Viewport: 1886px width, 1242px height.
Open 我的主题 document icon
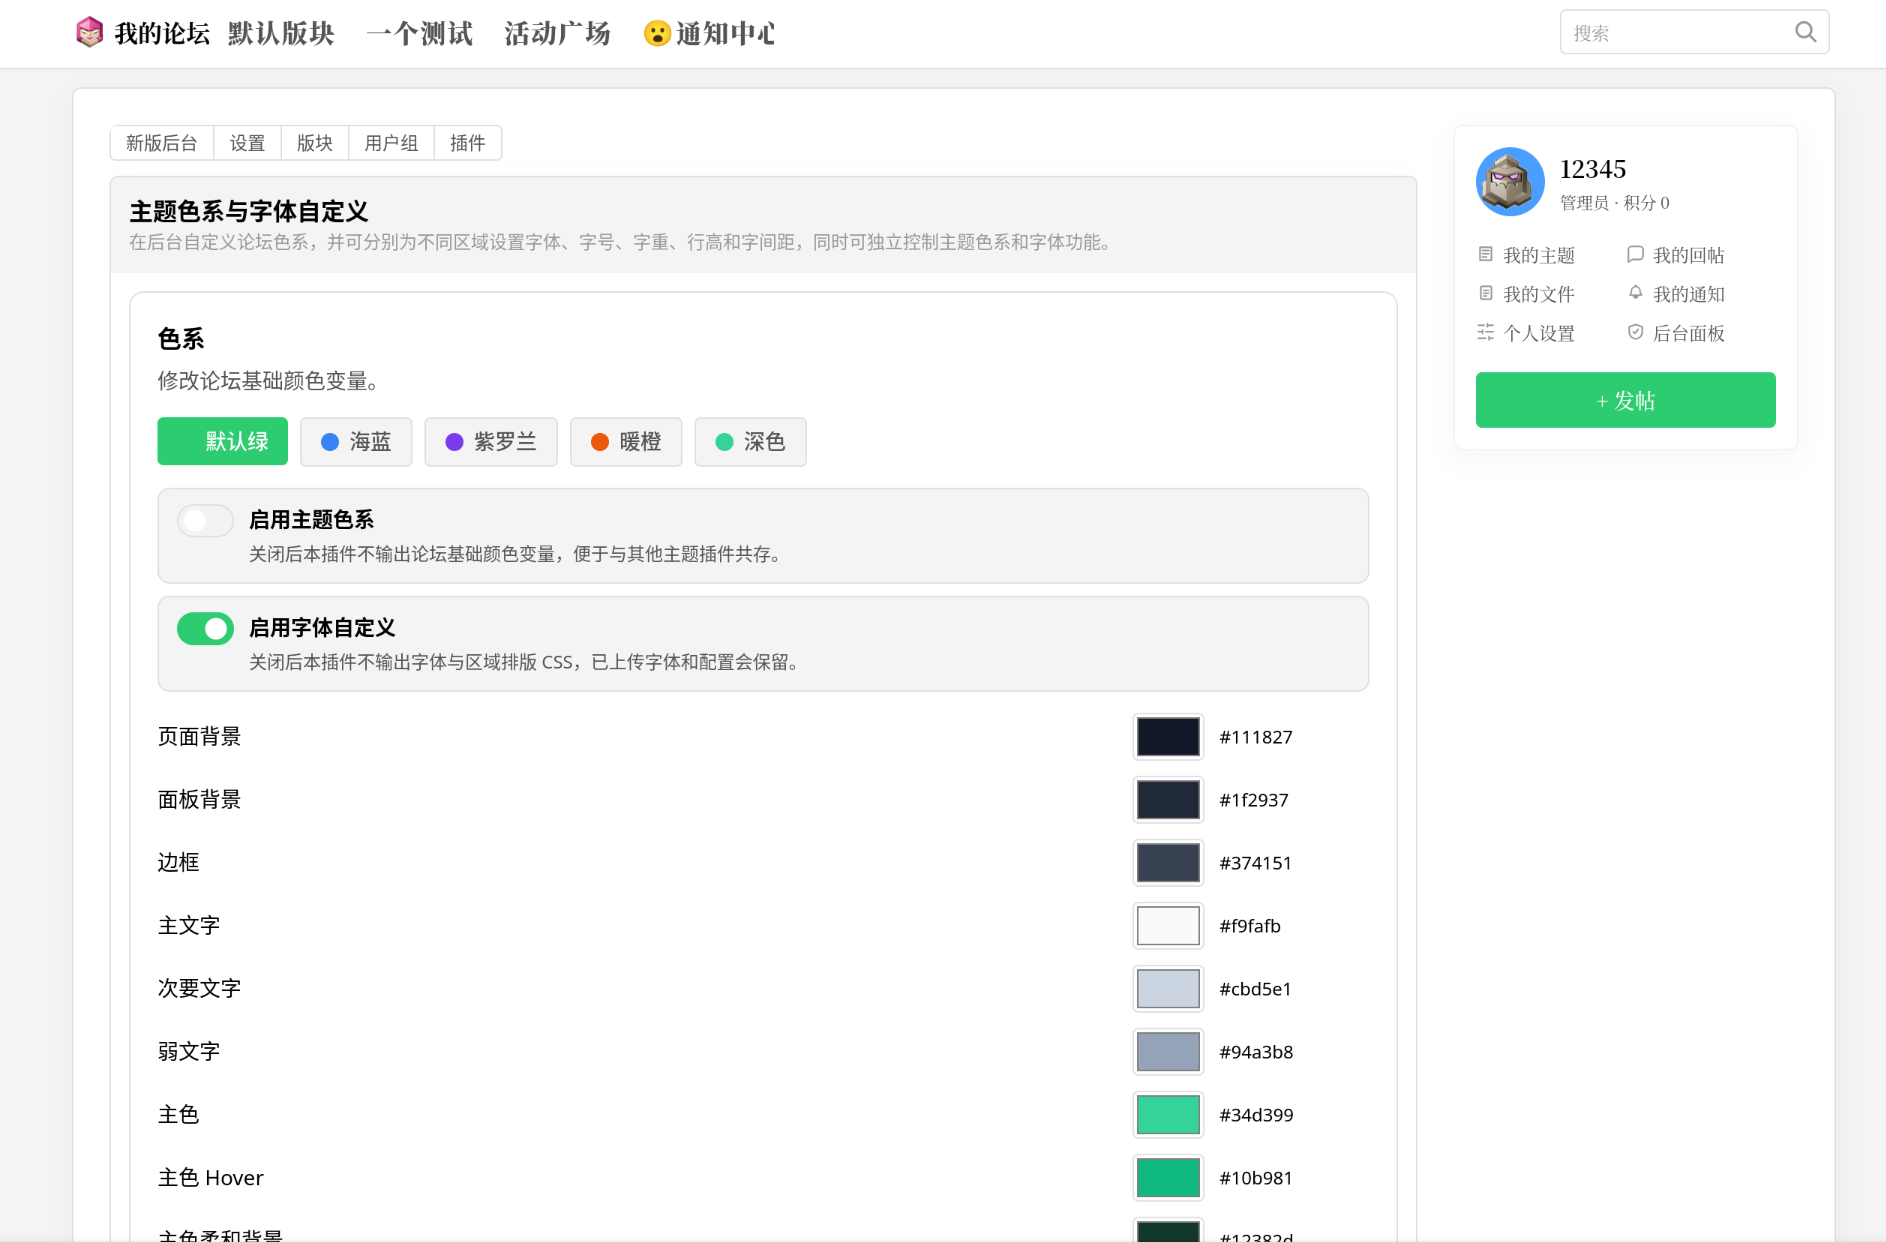coord(1486,254)
